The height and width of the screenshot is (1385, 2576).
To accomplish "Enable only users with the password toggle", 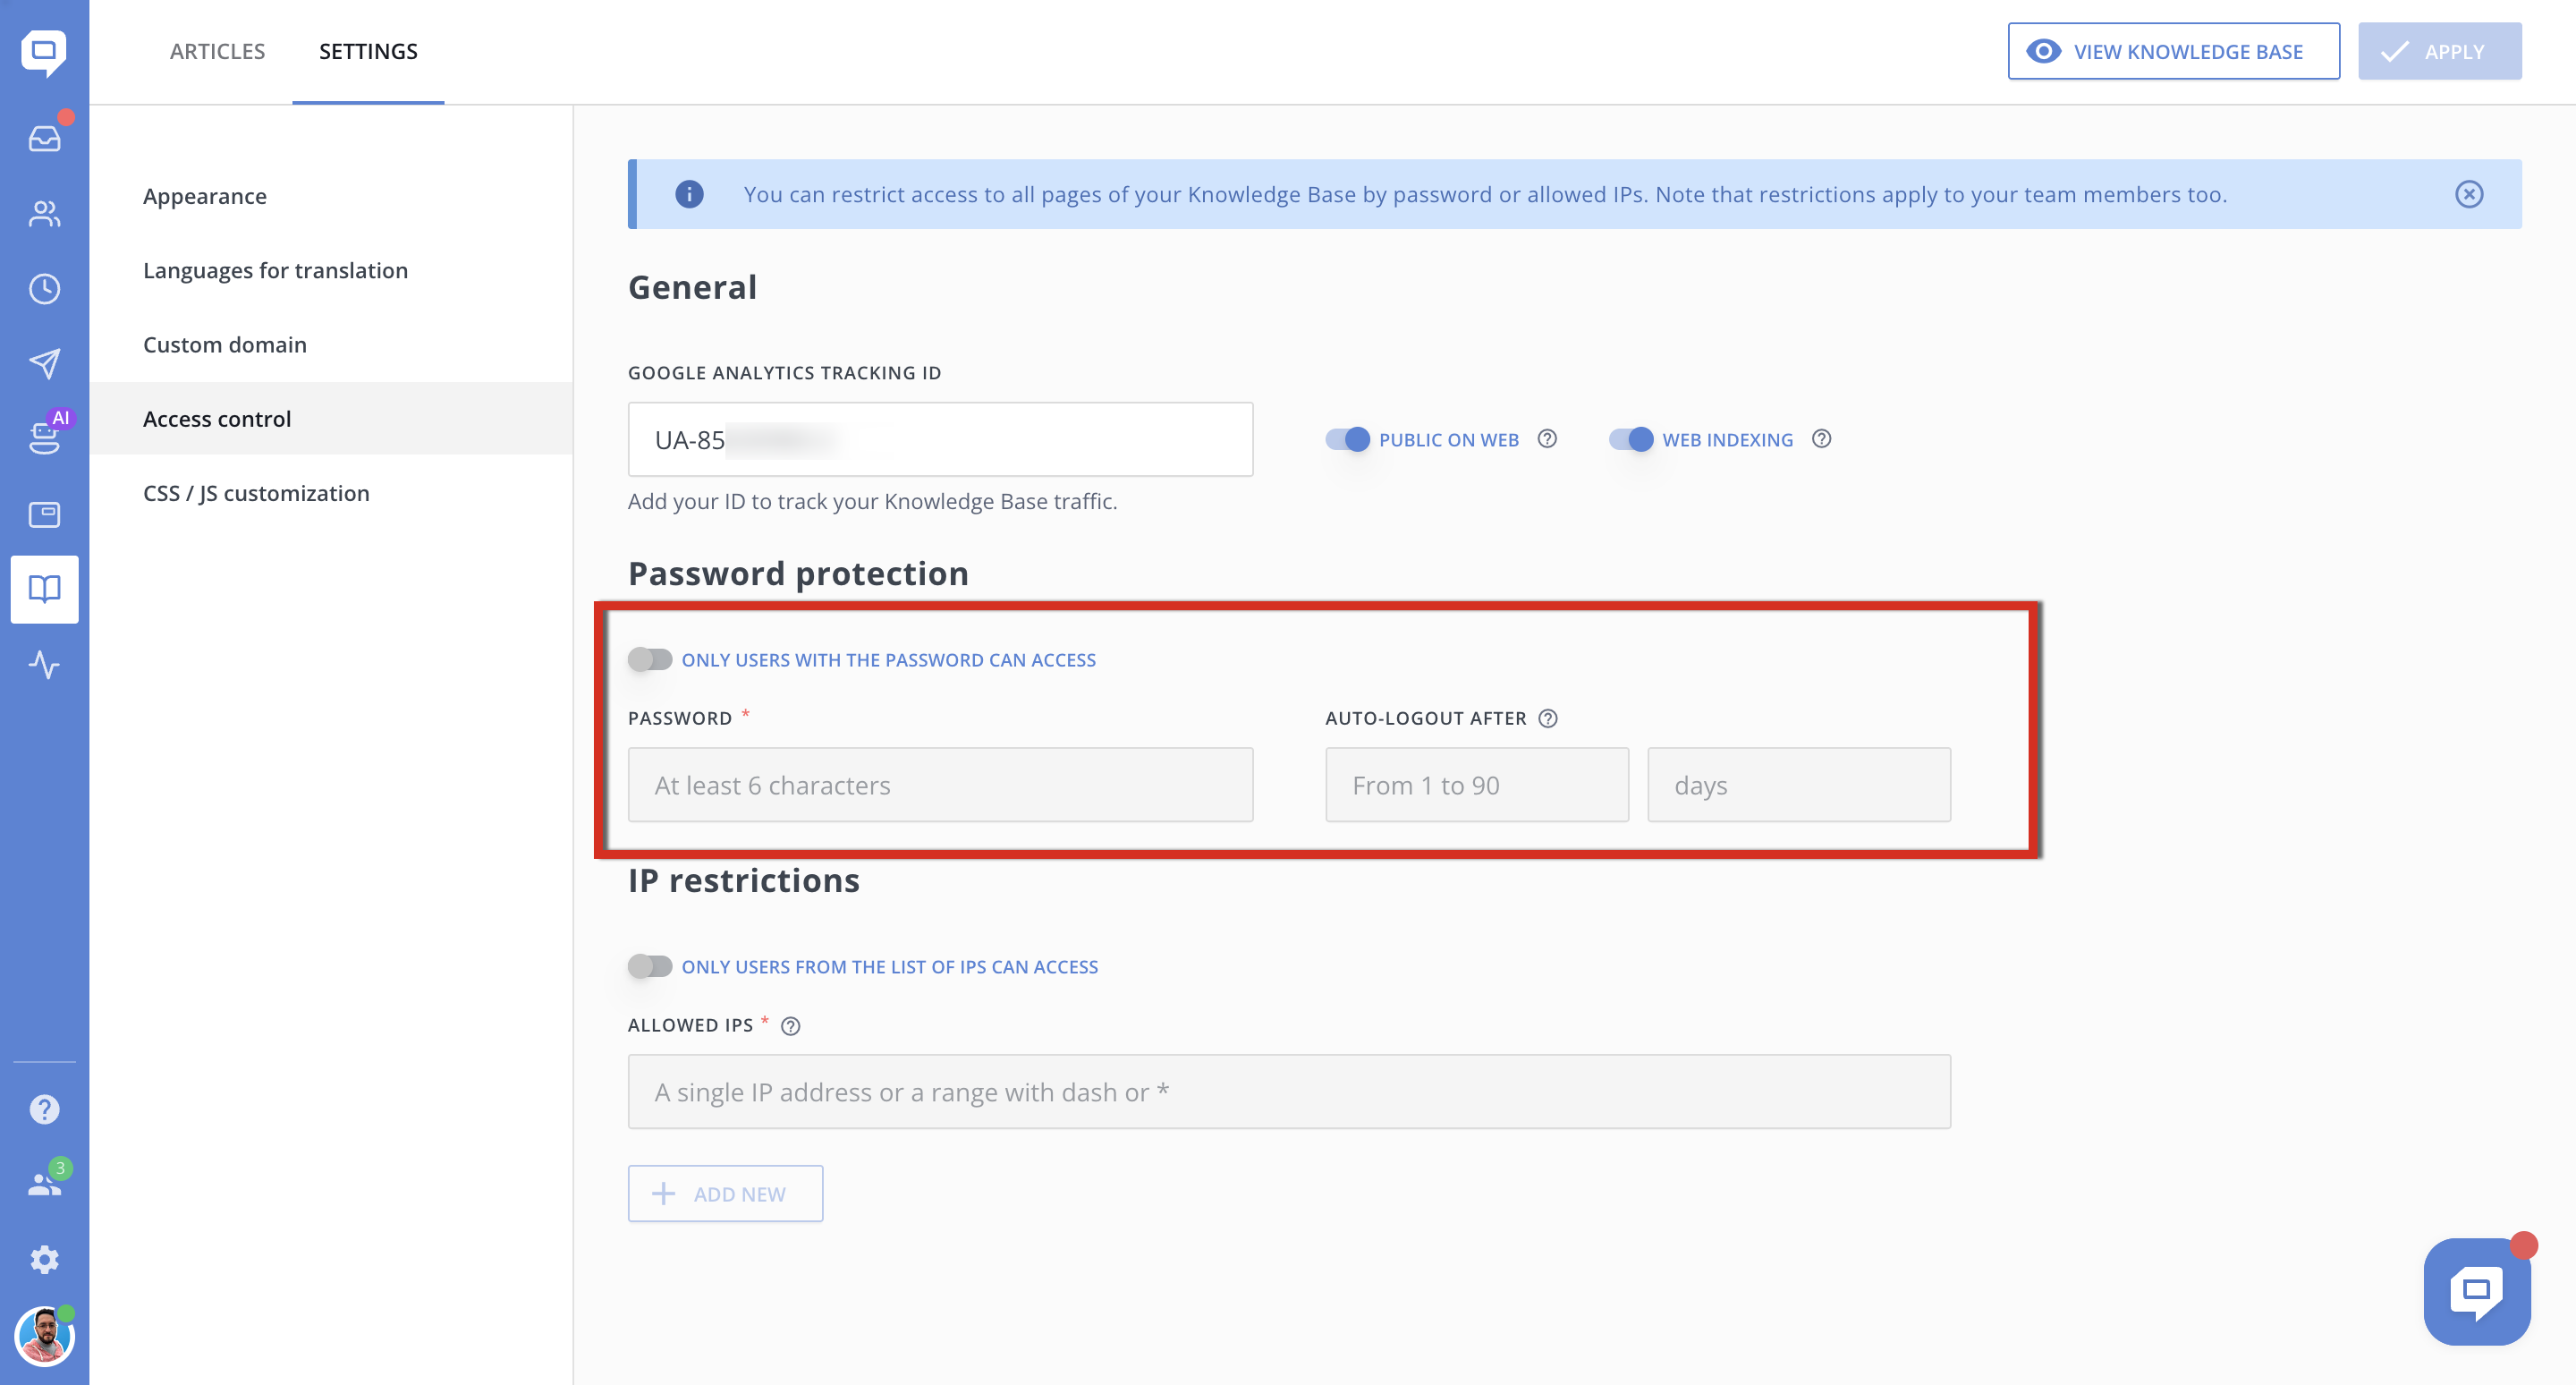I will 650,659.
